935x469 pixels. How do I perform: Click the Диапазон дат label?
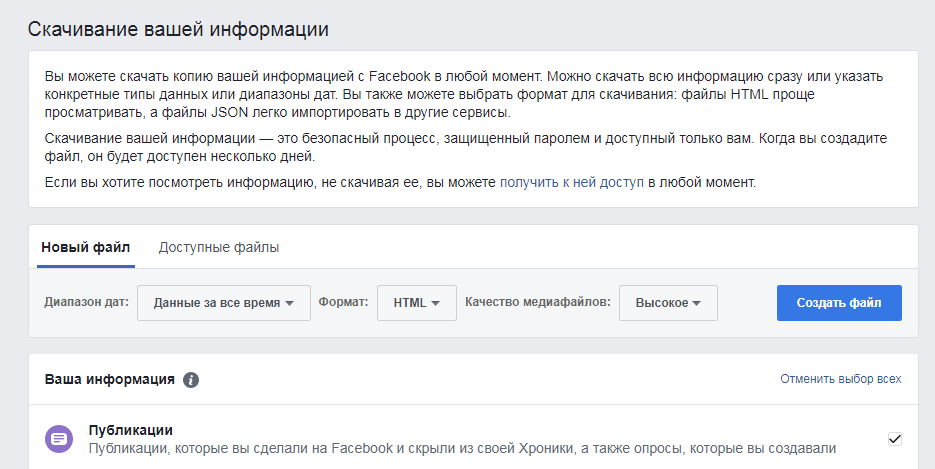click(x=86, y=302)
